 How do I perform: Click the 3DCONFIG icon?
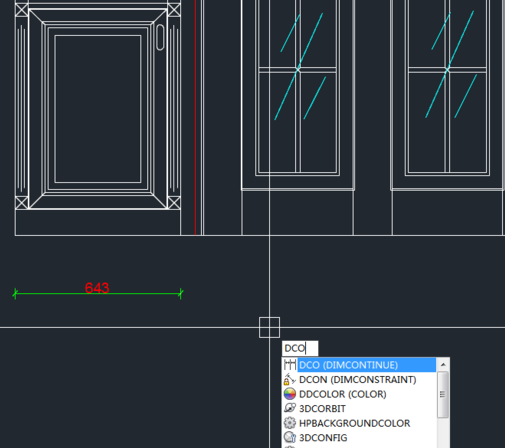[x=290, y=437]
